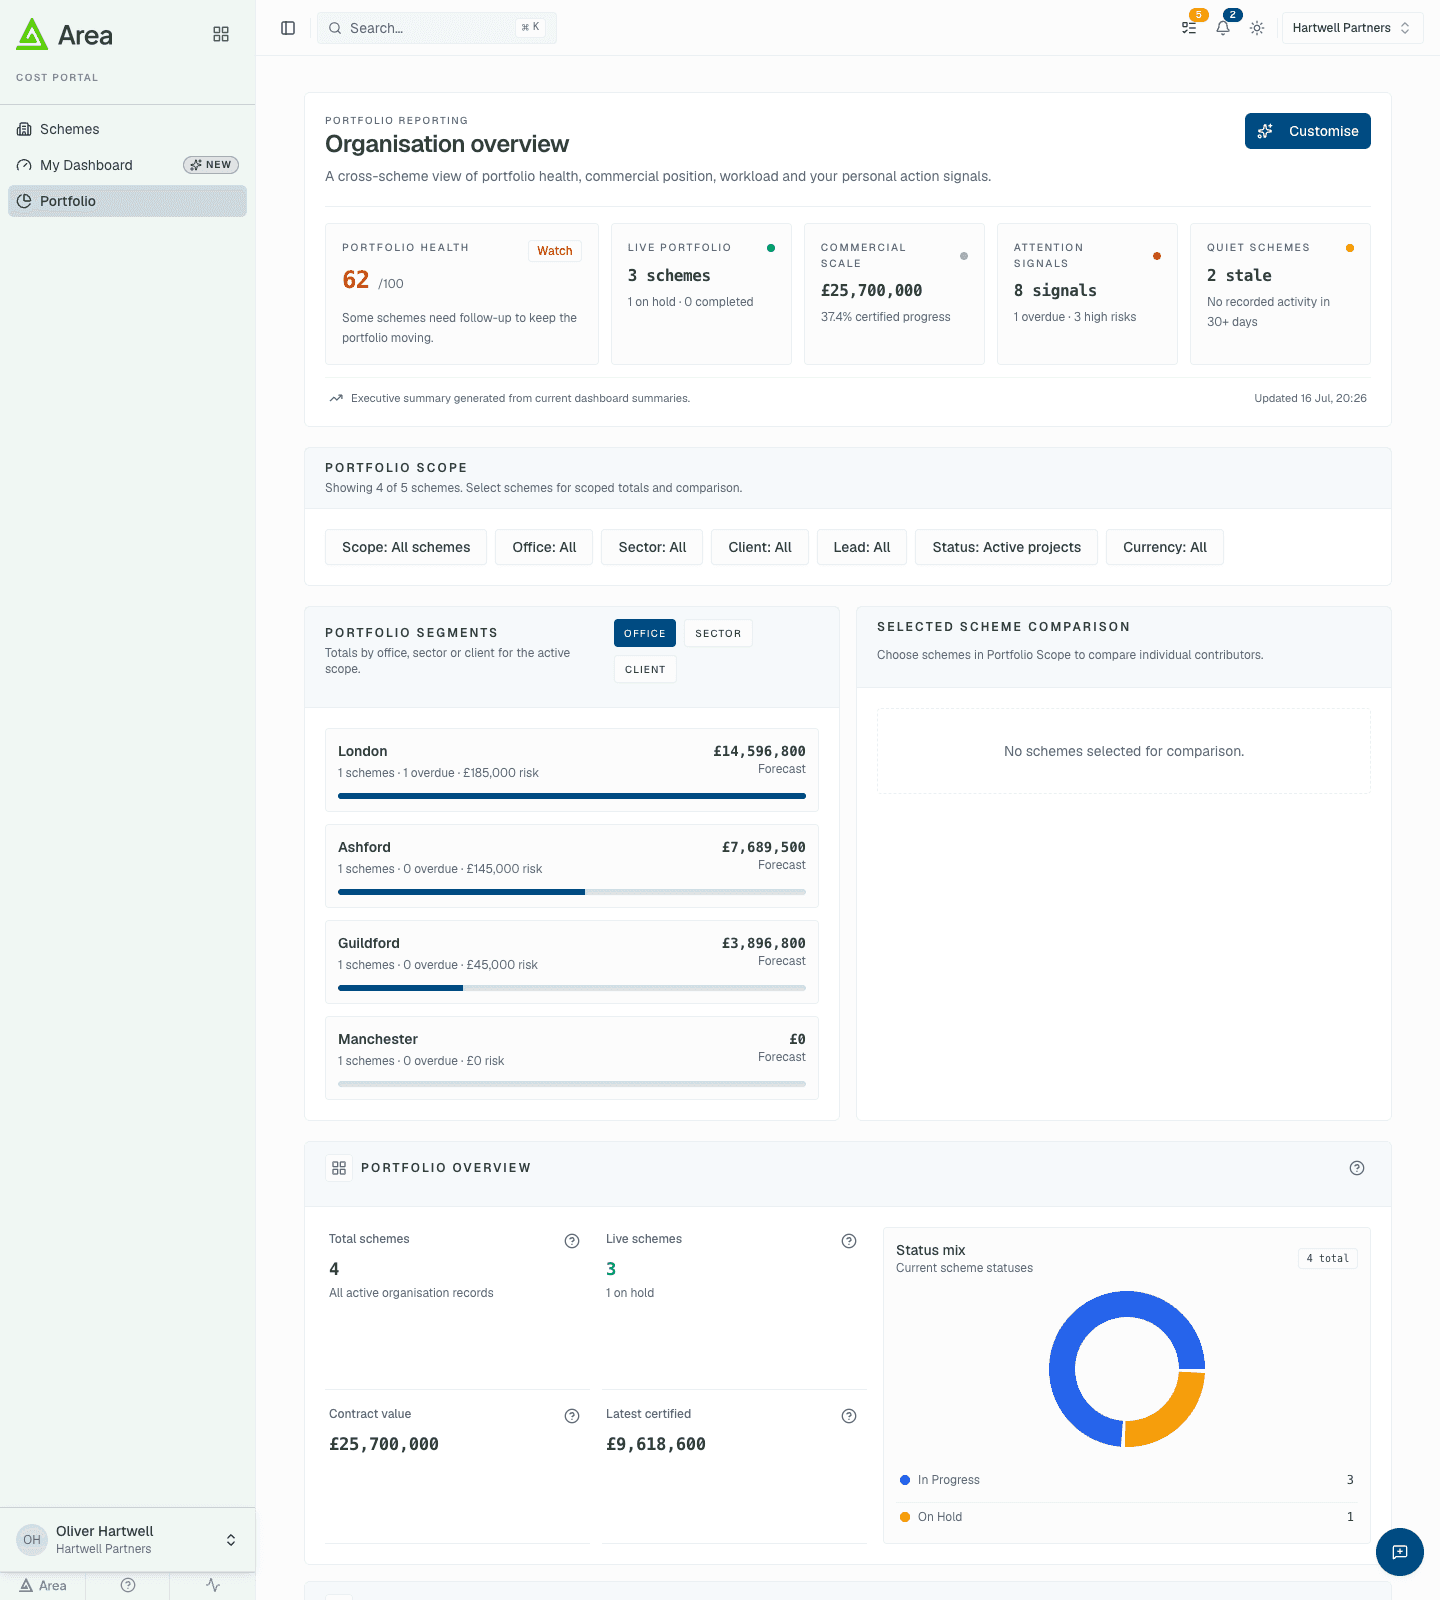
Task: Open Schemes in the sidebar
Action: (127, 129)
